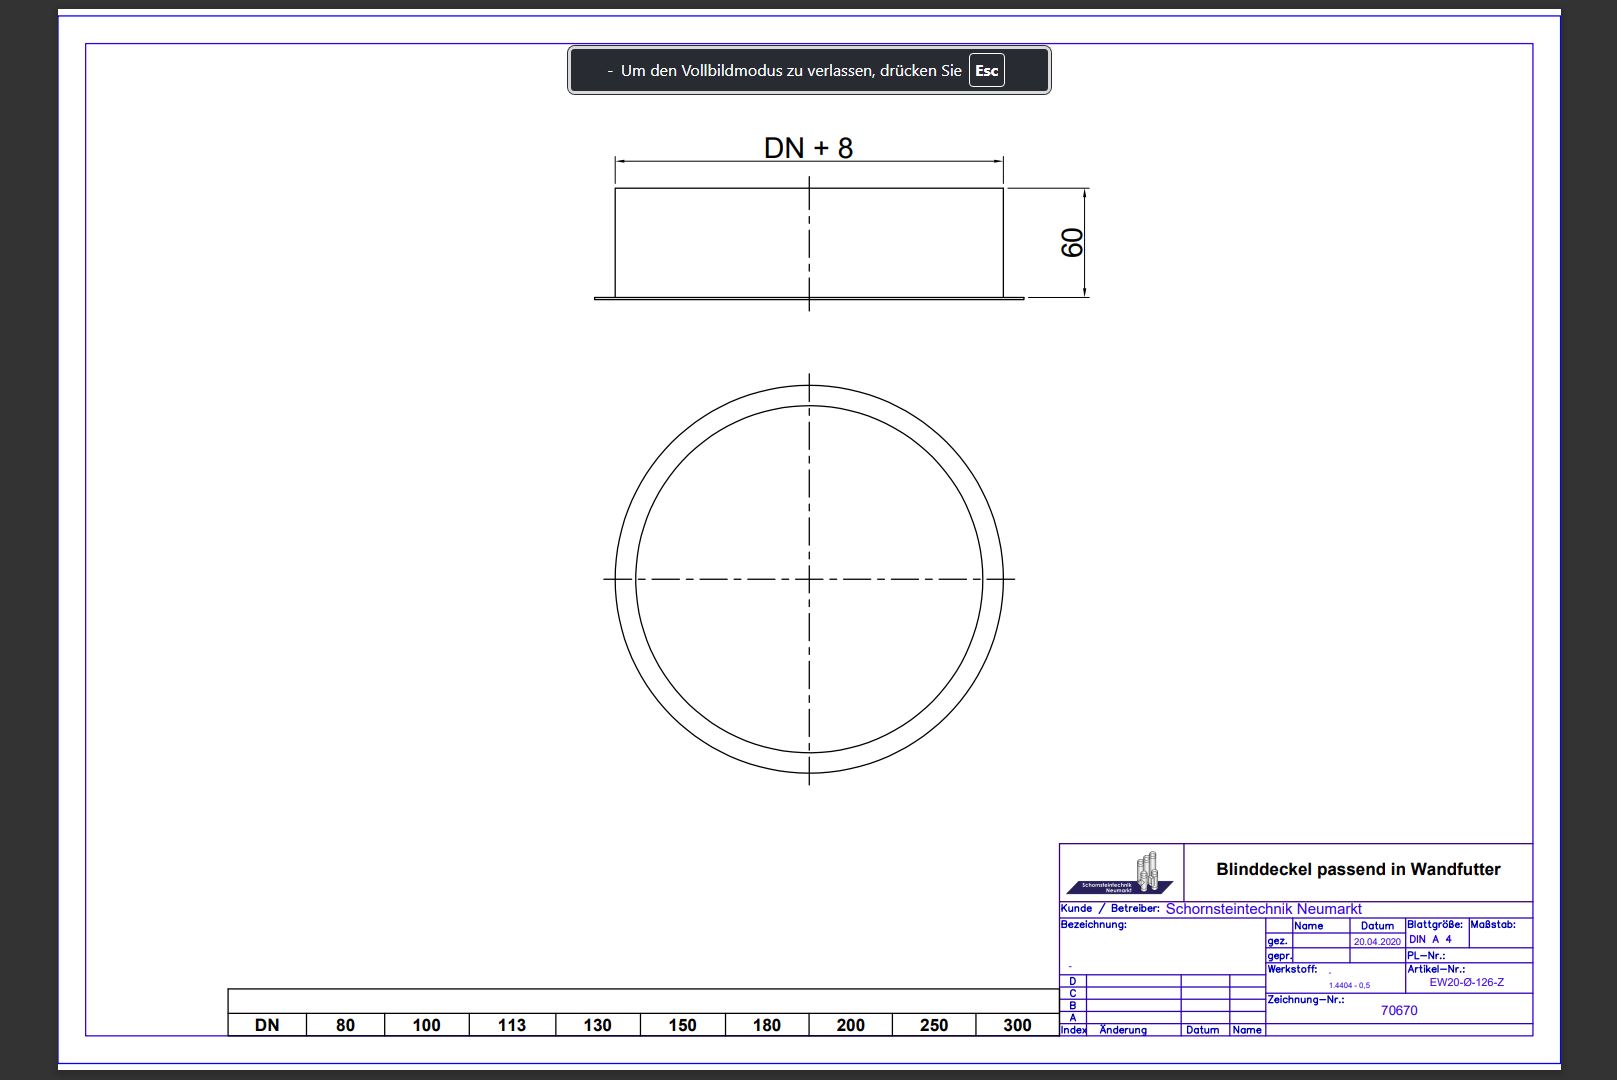Image resolution: width=1617 pixels, height=1080 pixels.
Task: Click the 200 value in DN table
Action: click(x=850, y=1025)
